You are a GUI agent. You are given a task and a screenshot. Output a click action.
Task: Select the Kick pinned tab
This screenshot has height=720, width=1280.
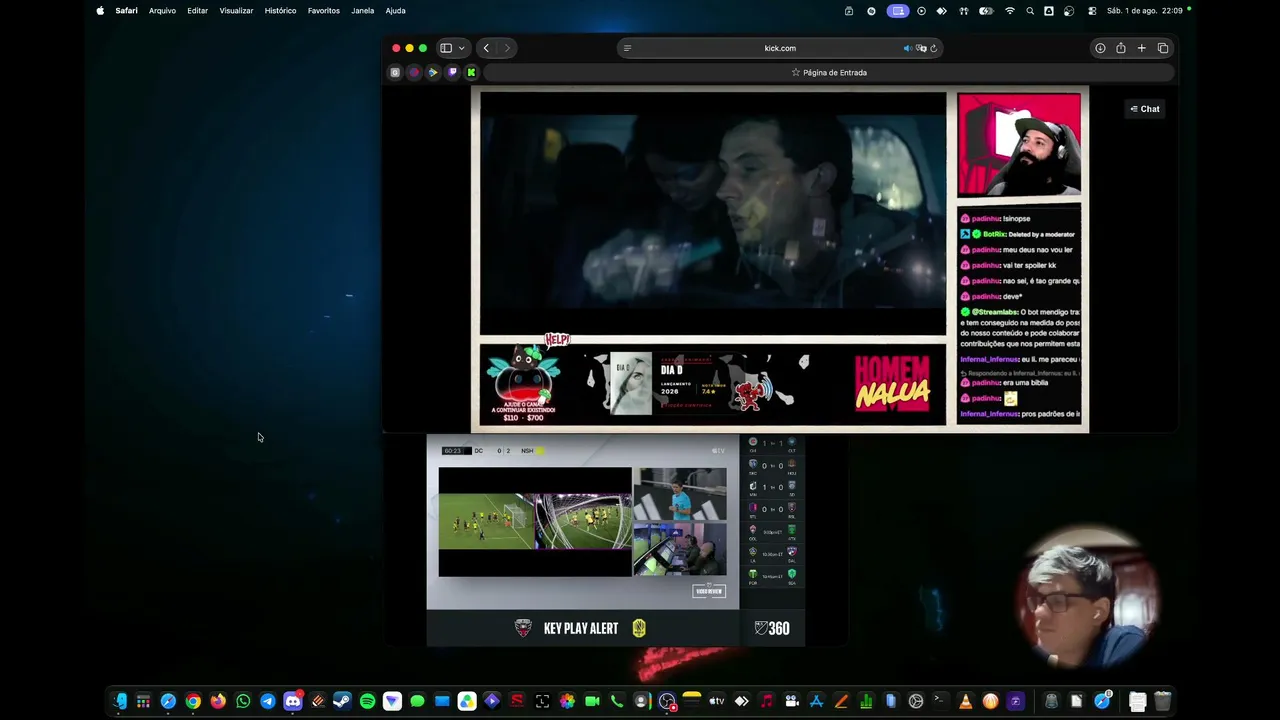471,72
